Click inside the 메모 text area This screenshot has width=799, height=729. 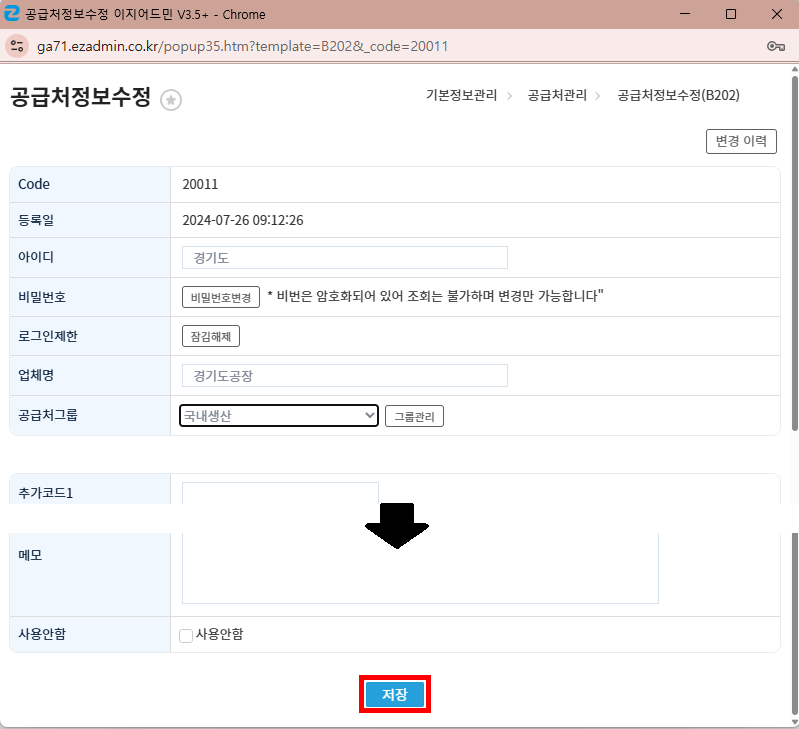coord(420,570)
